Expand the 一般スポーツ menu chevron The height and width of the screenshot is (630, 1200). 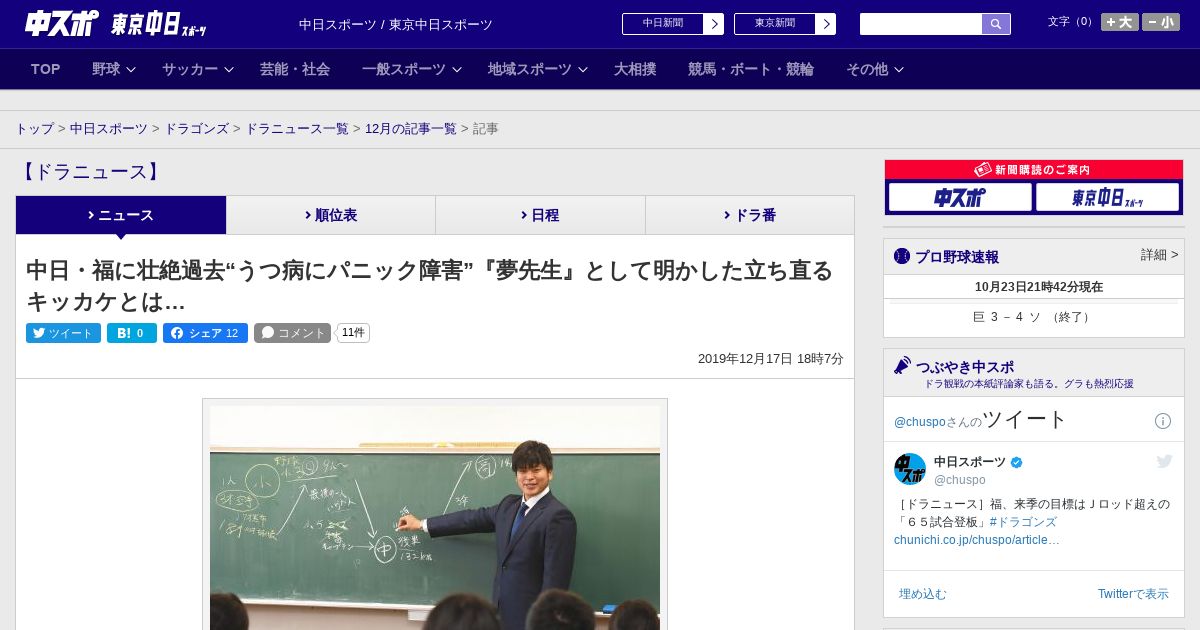tap(457, 70)
